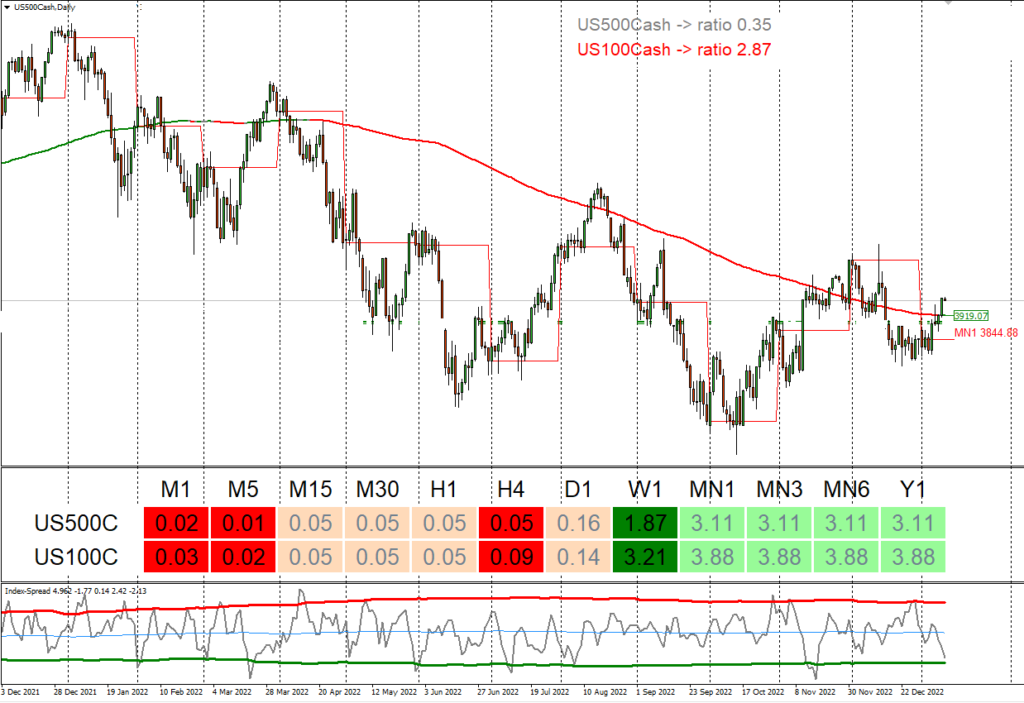Click the H1 timeframe column header
The height and width of the screenshot is (703, 1024).
[444, 489]
